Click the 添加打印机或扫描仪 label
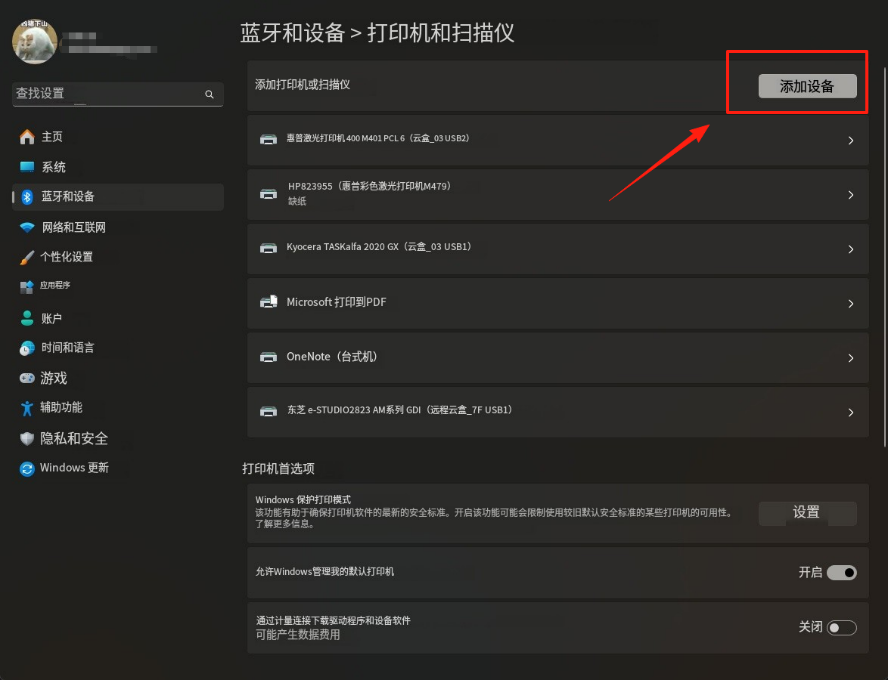The image size is (888, 680). click(x=302, y=85)
